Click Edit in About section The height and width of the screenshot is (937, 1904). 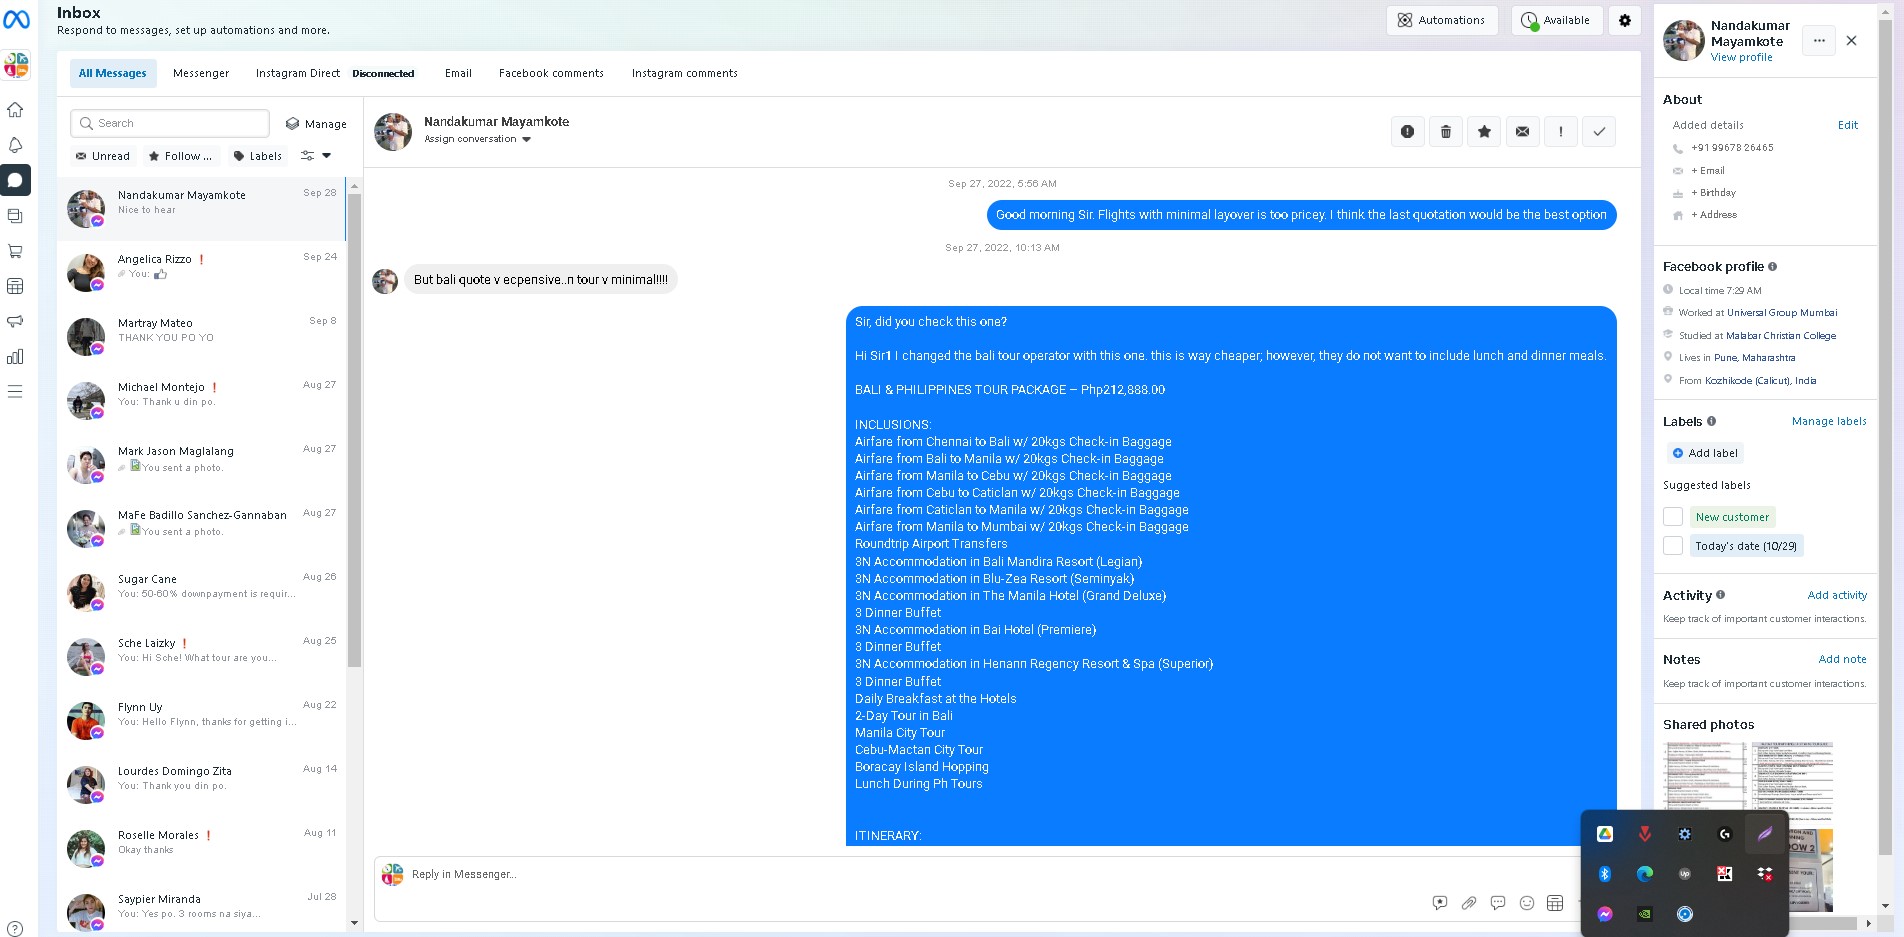(x=1848, y=125)
